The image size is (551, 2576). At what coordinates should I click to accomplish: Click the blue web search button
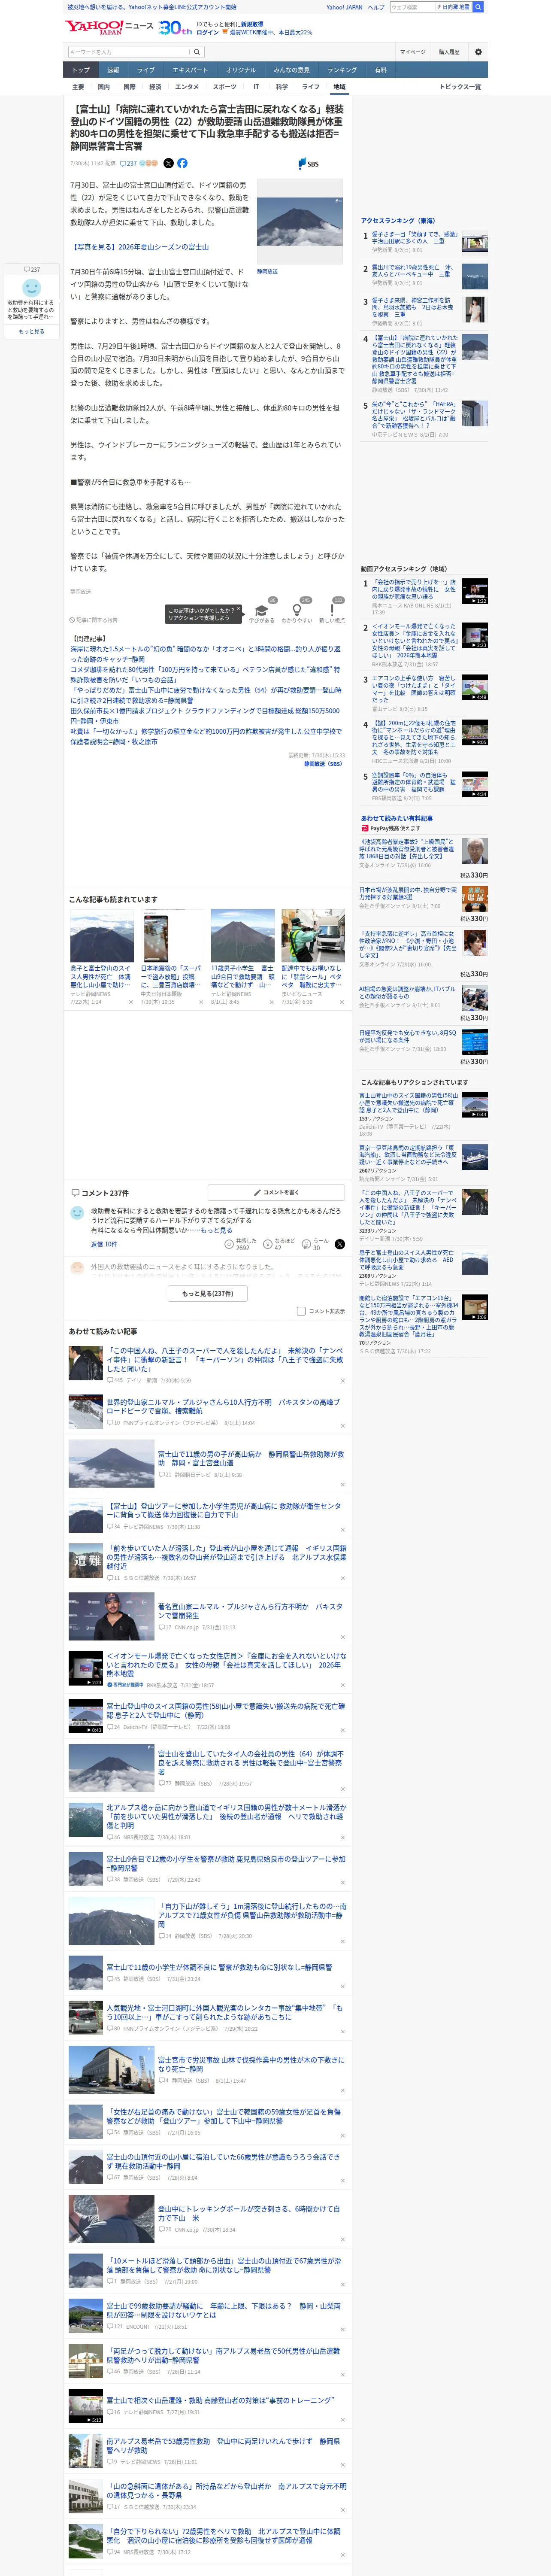478,7
